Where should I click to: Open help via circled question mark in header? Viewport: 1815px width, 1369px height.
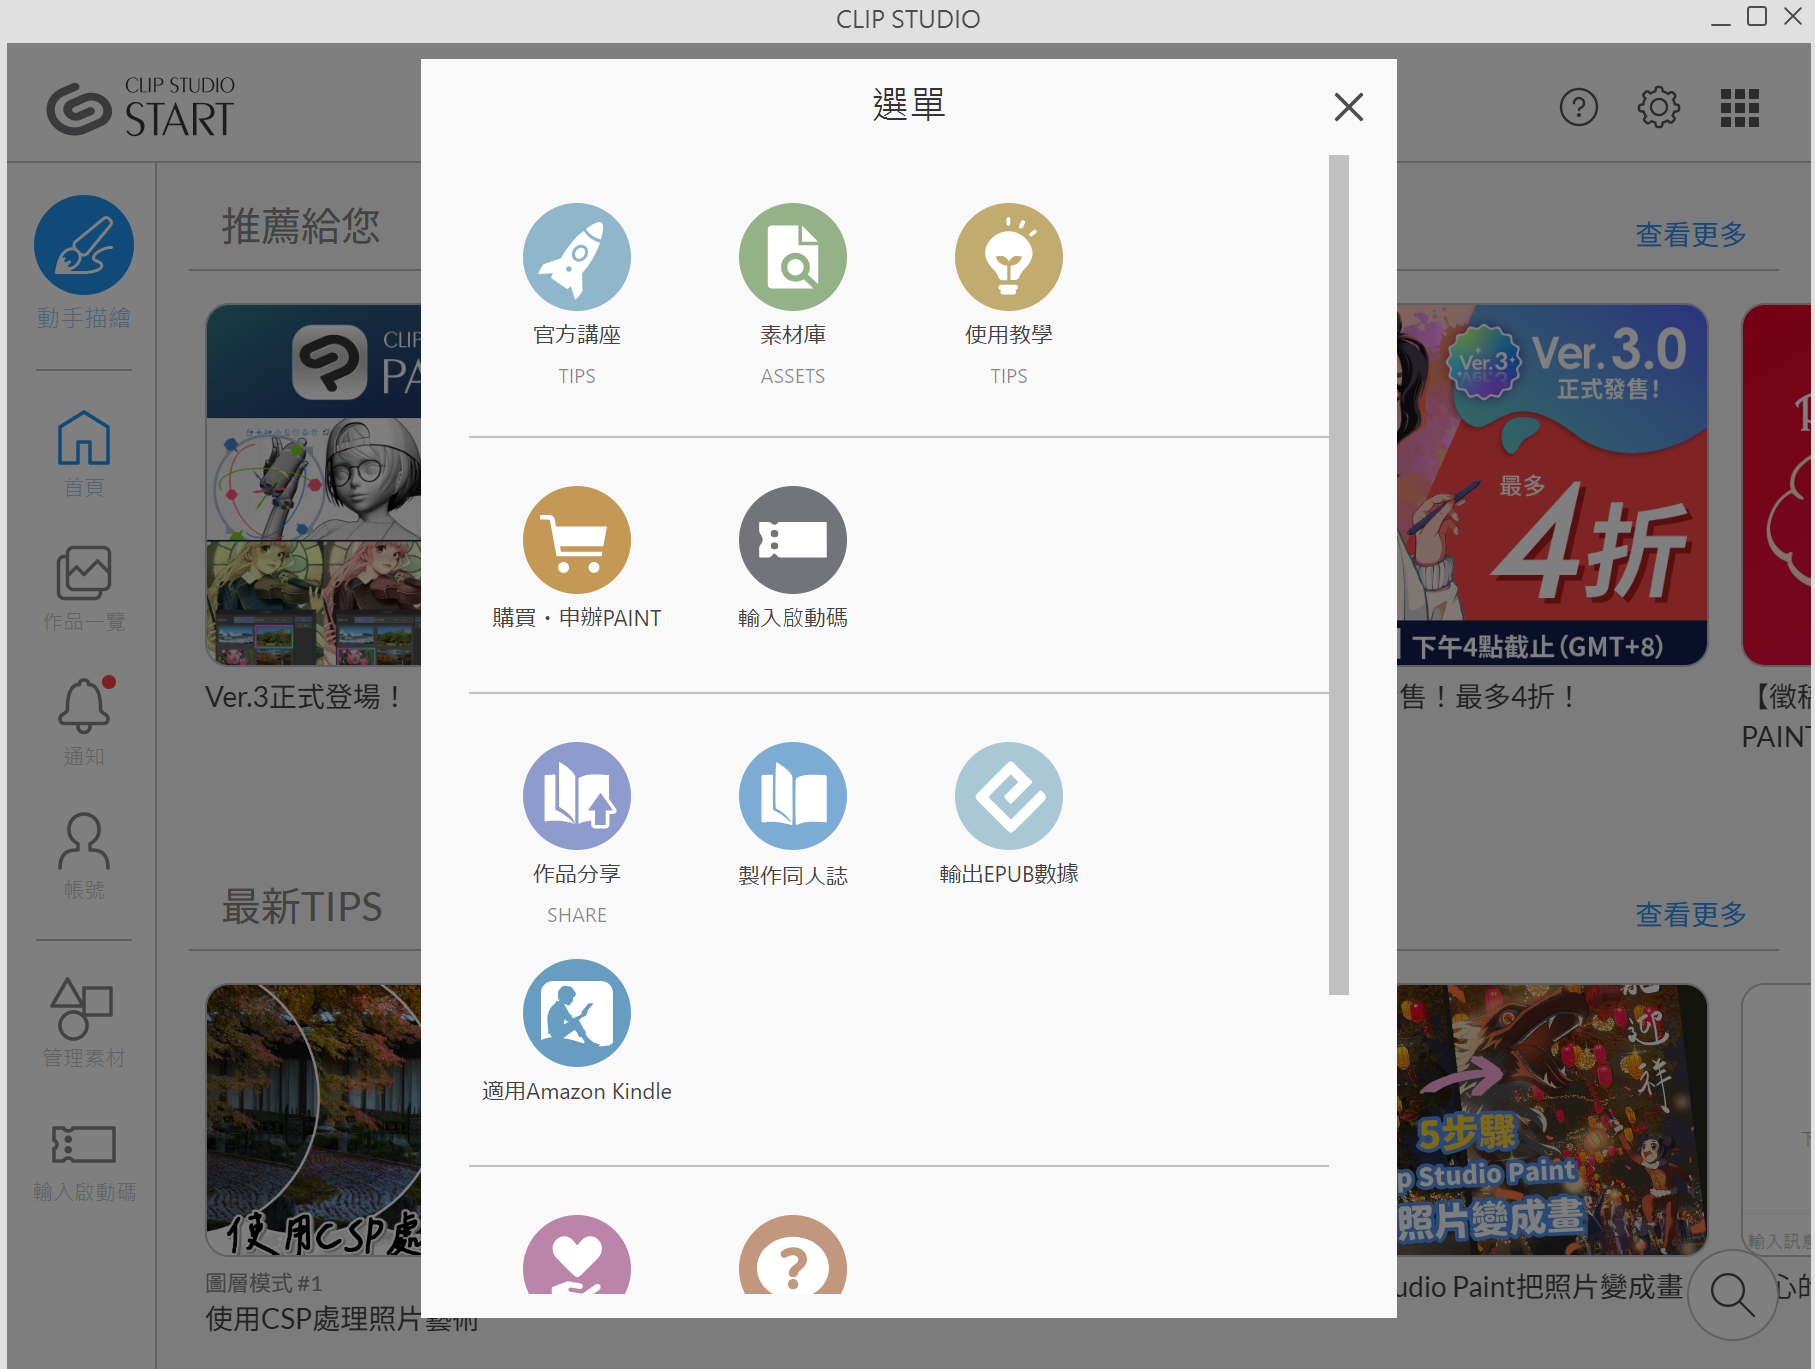pyautogui.click(x=1579, y=107)
